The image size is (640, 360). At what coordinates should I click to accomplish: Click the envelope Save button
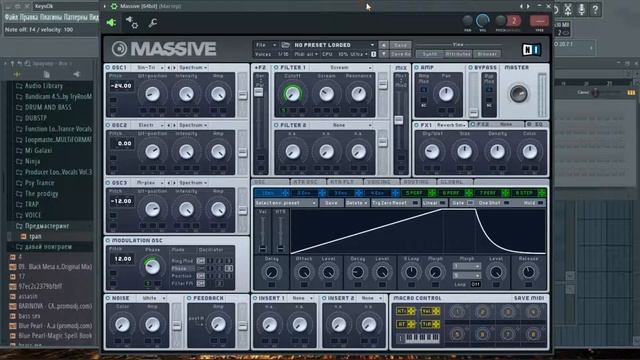(331, 203)
